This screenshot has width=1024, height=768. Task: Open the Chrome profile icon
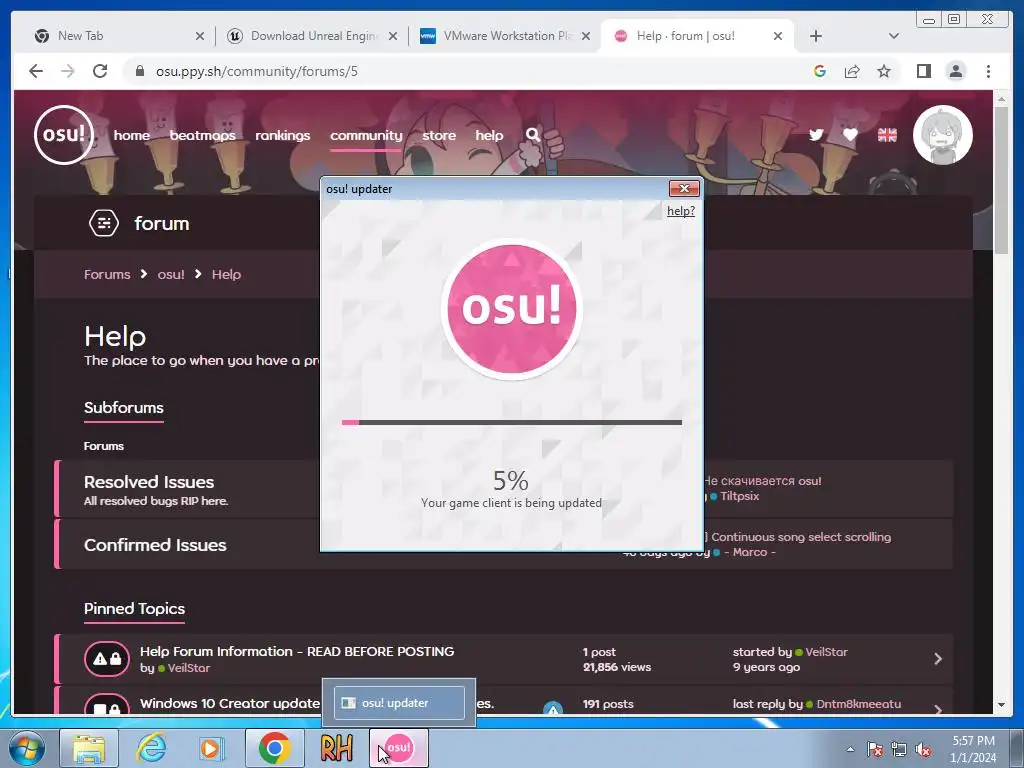point(955,71)
